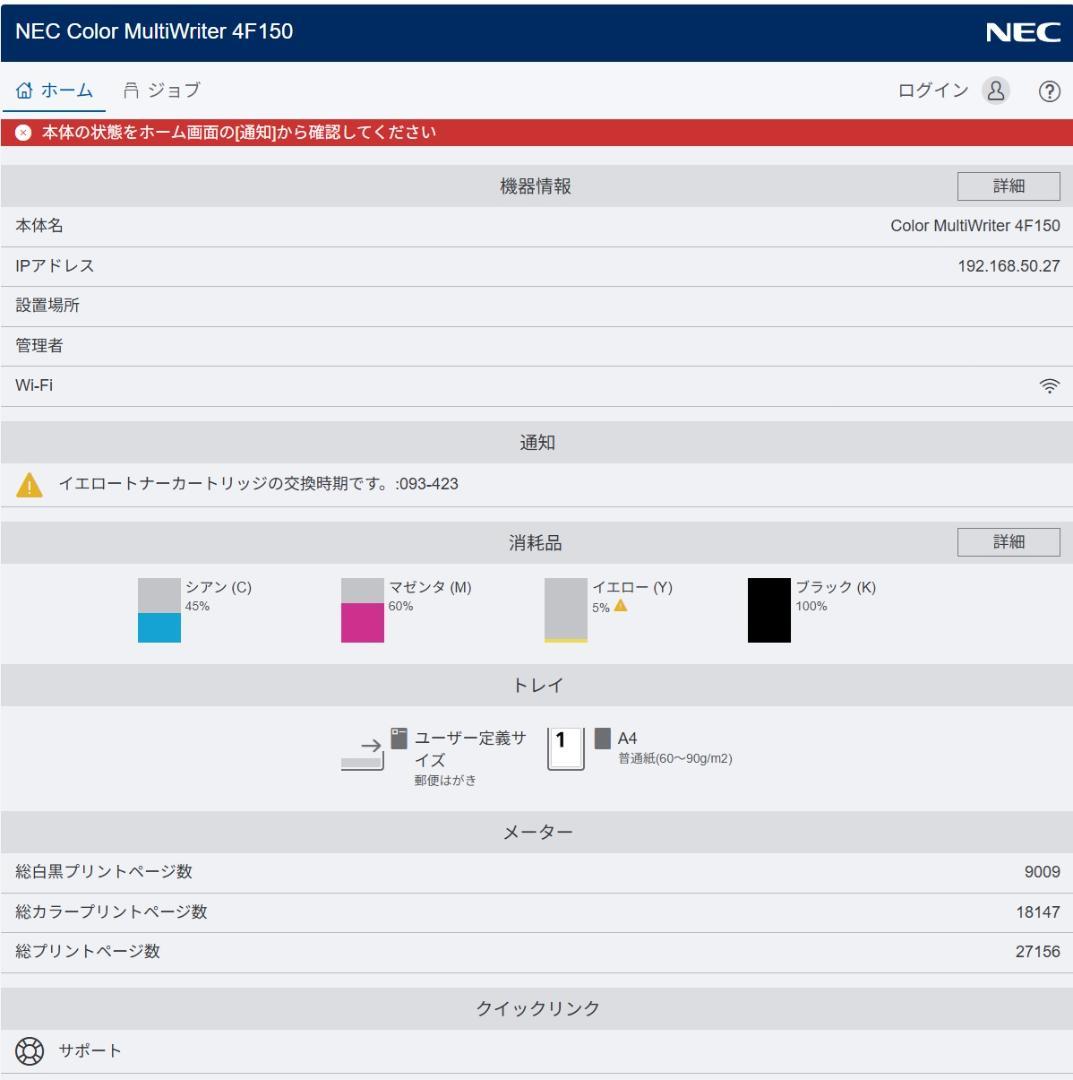Open the help icon in the top bar
This screenshot has width=1073, height=1080.
1048,89
